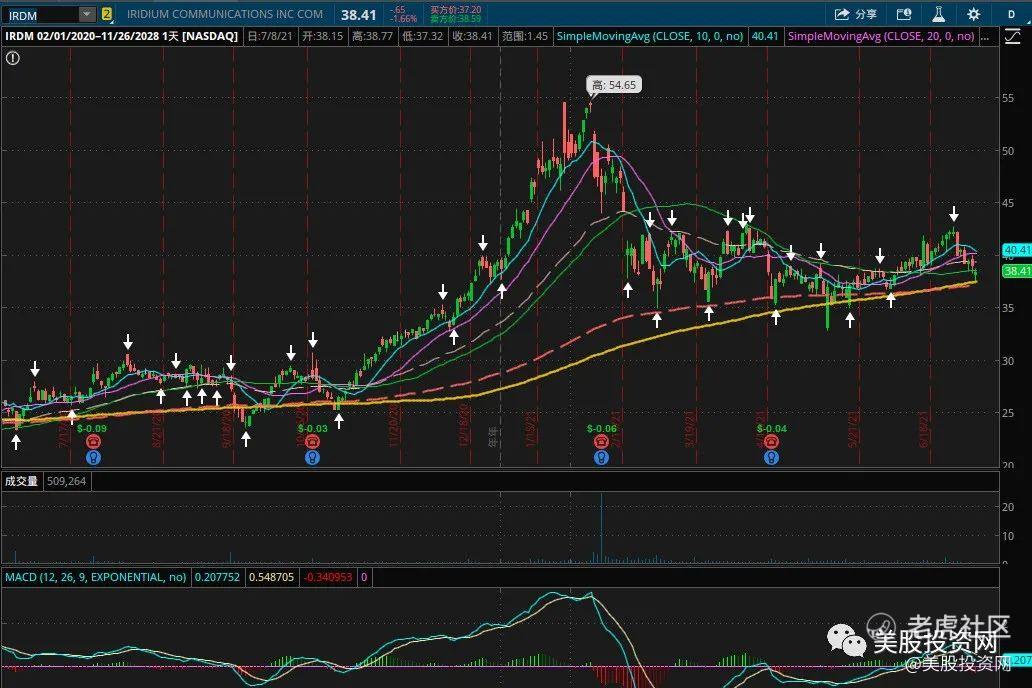The height and width of the screenshot is (688, 1032).
Task: Open the symbol dropdown arrow next to IRDM
Action: (87, 14)
